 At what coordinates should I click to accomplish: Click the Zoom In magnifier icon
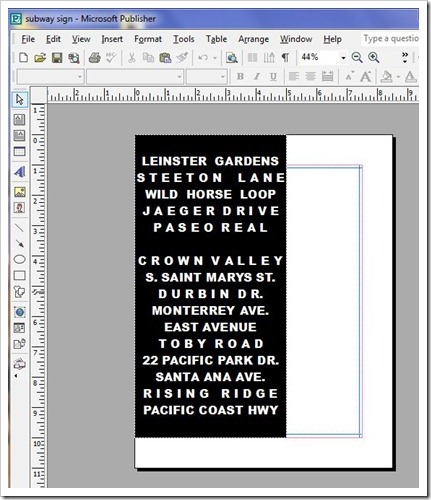[x=374, y=58]
